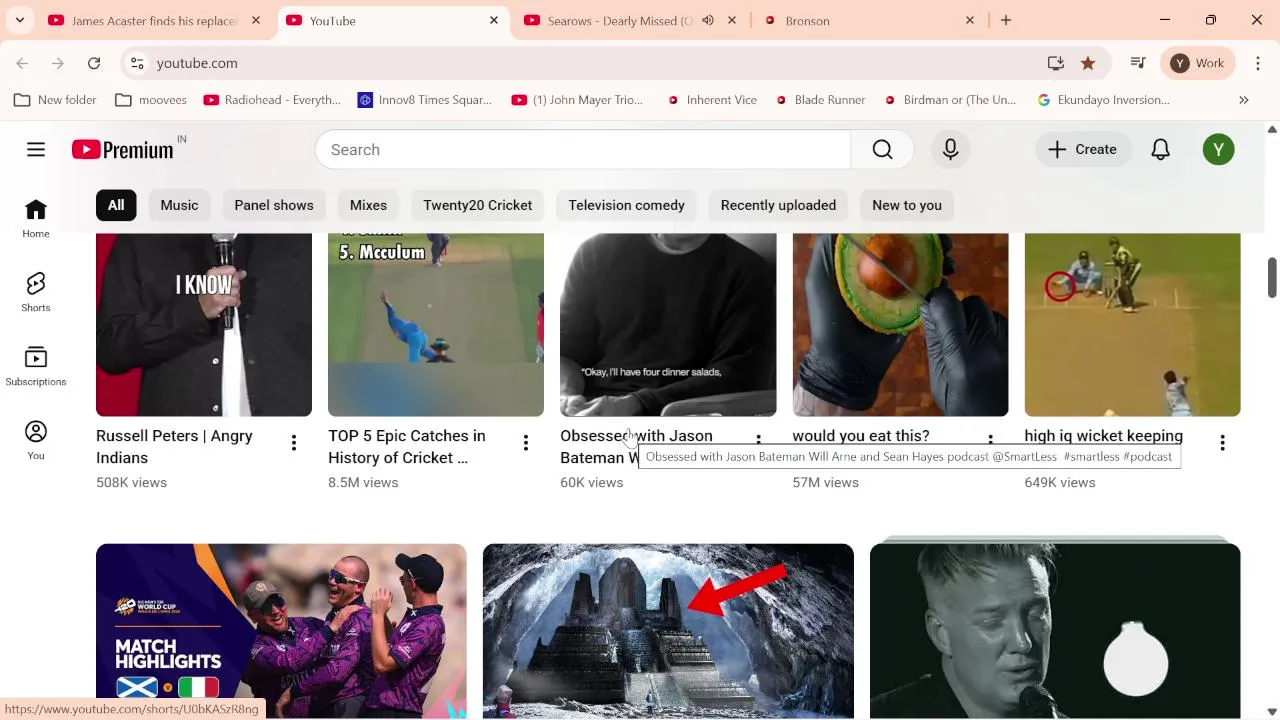This screenshot has width=1280, height=720.
Task: Select the Music filter chip
Action: [180, 205]
